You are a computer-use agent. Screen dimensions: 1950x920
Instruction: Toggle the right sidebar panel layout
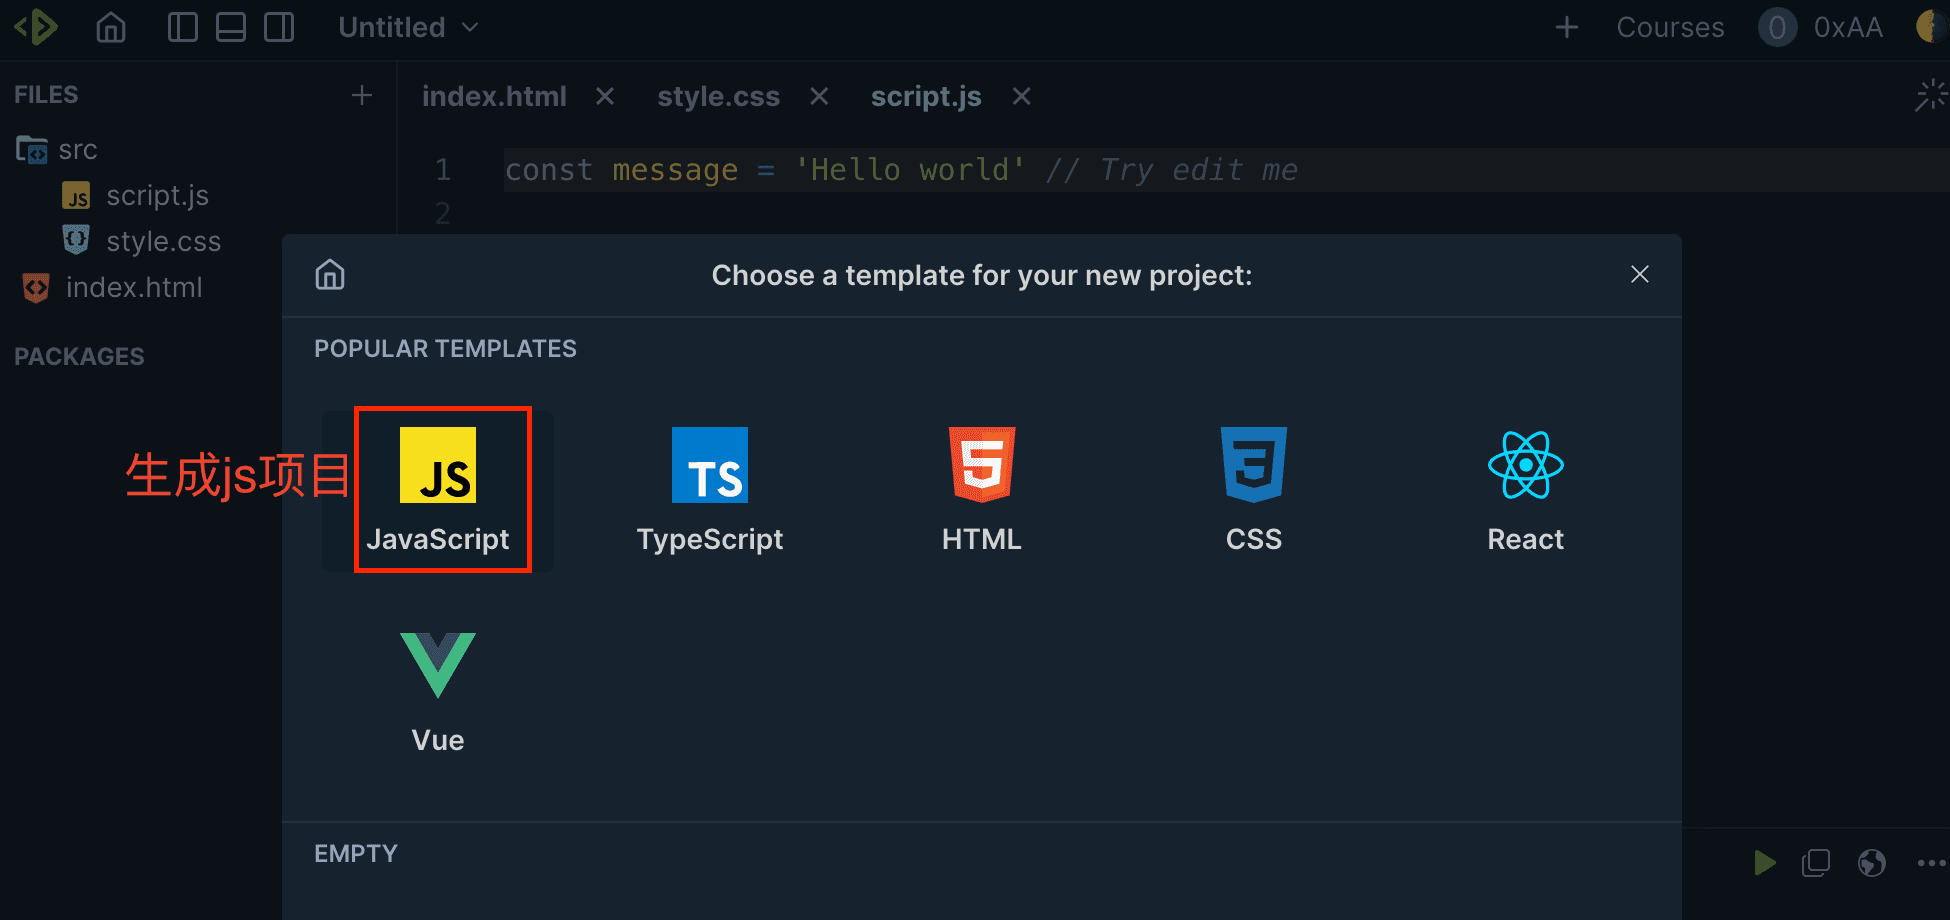coord(279,27)
